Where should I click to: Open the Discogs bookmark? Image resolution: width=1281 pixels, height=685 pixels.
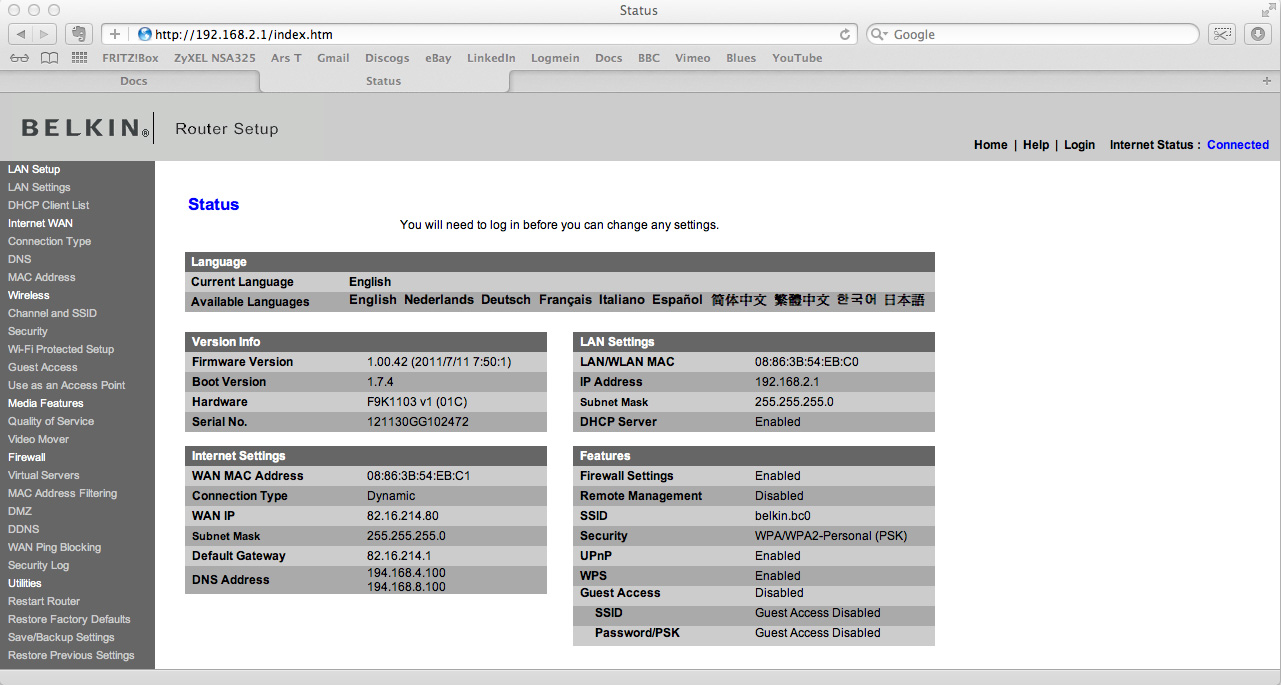tap(387, 58)
